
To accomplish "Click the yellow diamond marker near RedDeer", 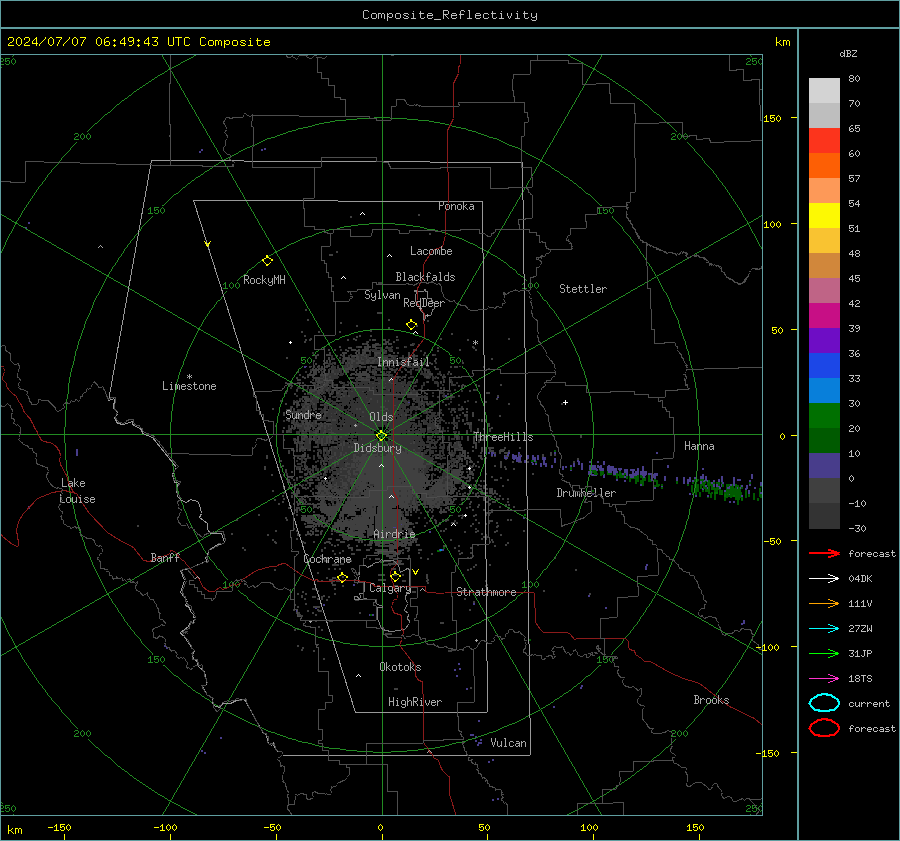I will coord(412,325).
